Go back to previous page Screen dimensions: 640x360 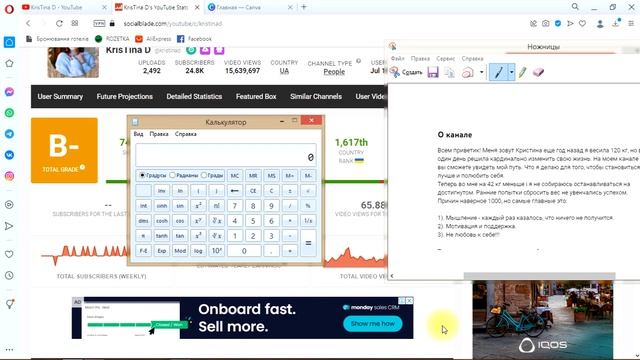[28, 24]
